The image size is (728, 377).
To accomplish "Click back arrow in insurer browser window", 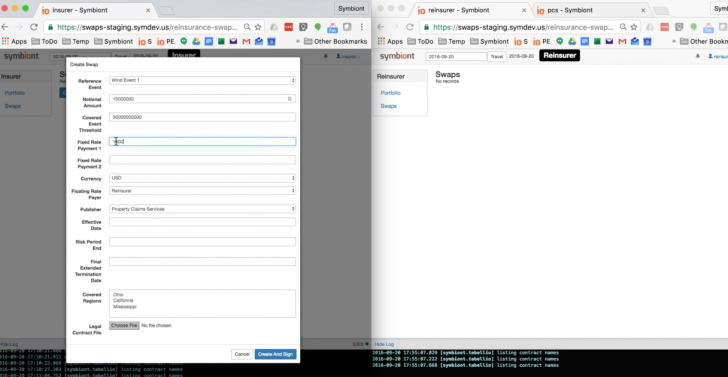I will click(x=5, y=27).
